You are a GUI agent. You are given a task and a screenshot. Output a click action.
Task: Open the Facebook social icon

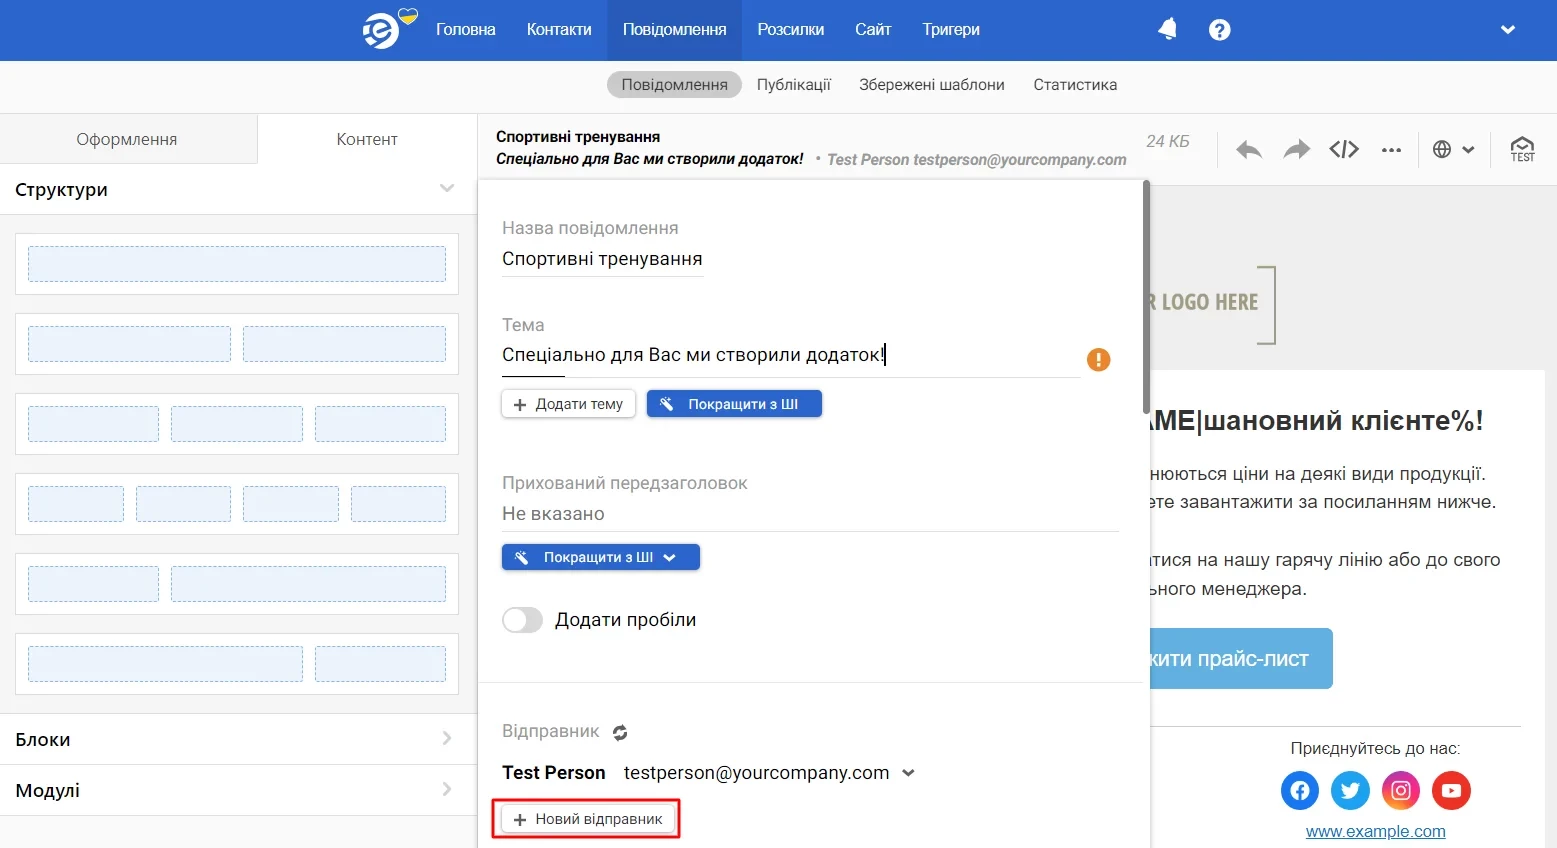point(1299,791)
